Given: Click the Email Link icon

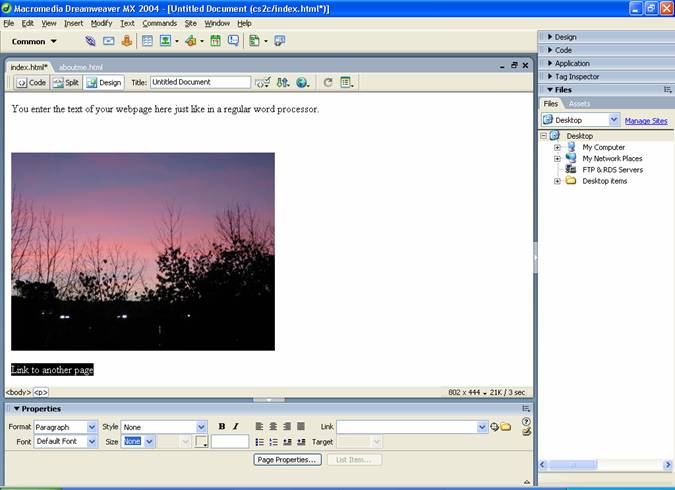Looking at the screenshot, I should [108, 41].
